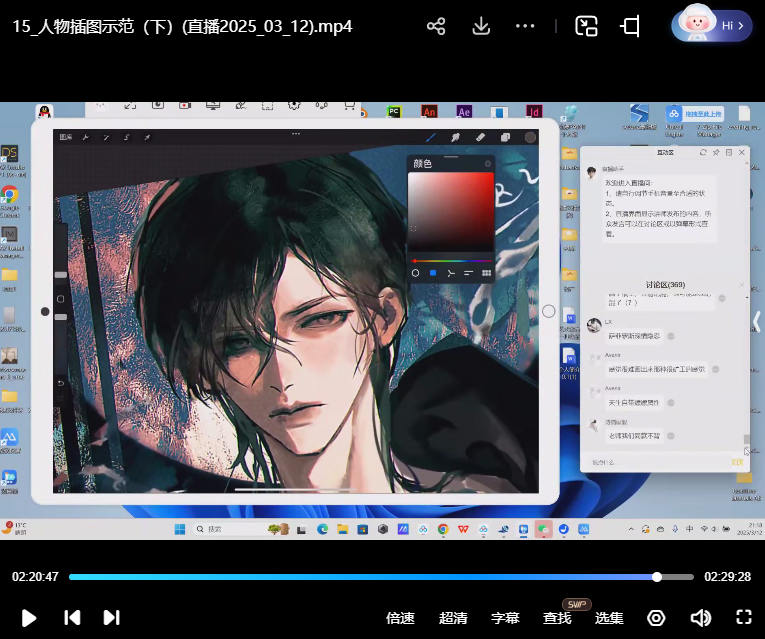Open the 超清 video quality options
The width and height of the screenshot is (765, 639).
tap(453, 618)
